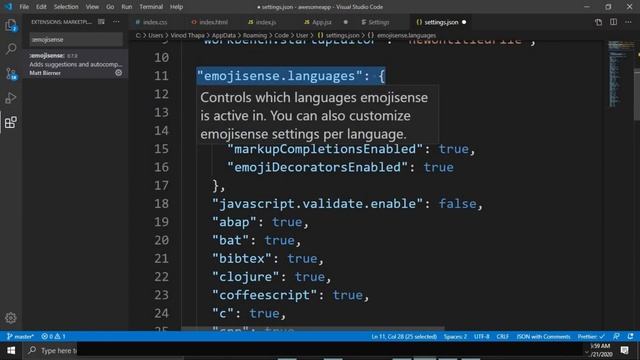Click the Open Settings UI icon
This screenshot has height=360, width=640.
pos(598,22)
